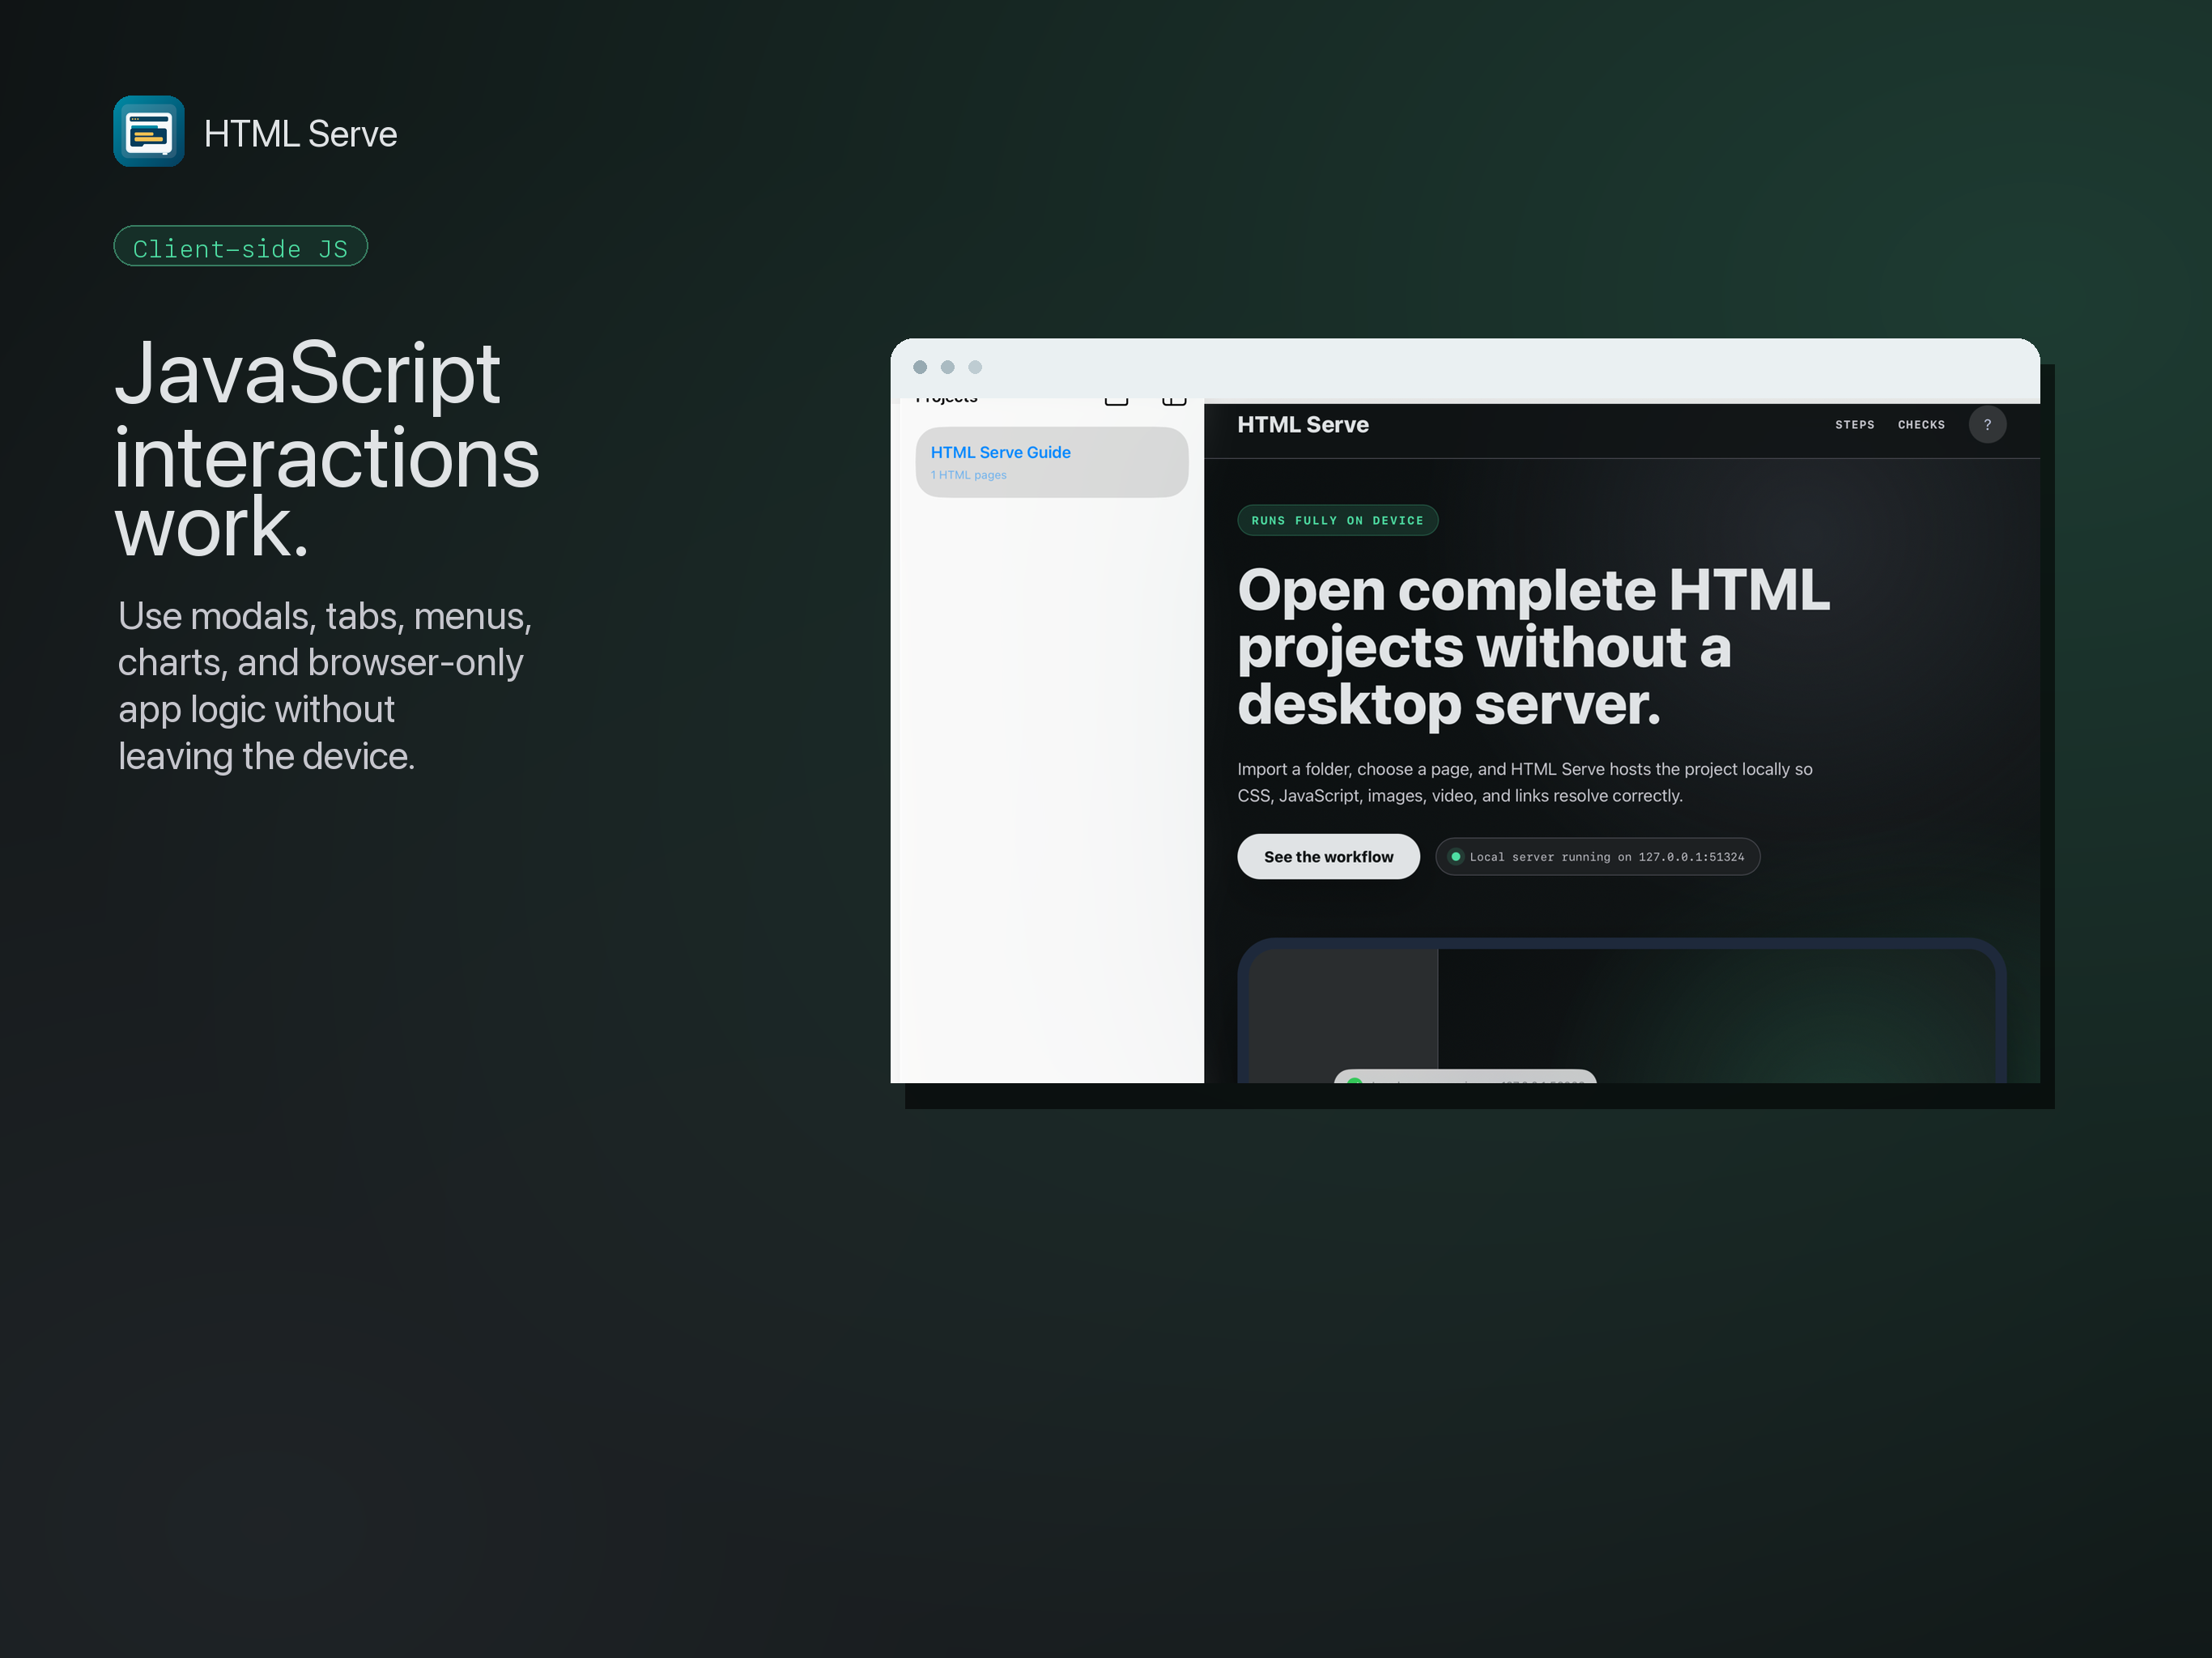Click the HTML Serve wordmark beside the app icon
Image resolution: width=2212 pixels, height=1658 pixels.
tap(301, 134)
